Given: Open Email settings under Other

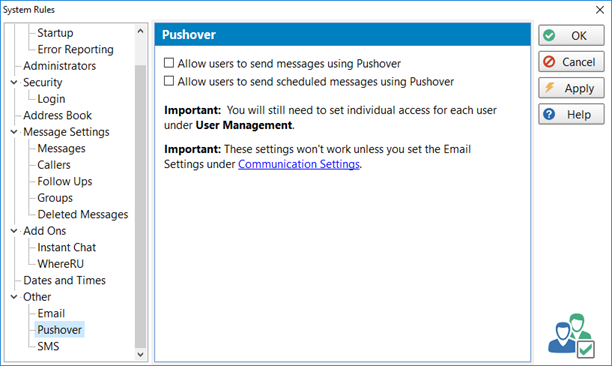Looking at the screenshot, I should click(51, 313).
